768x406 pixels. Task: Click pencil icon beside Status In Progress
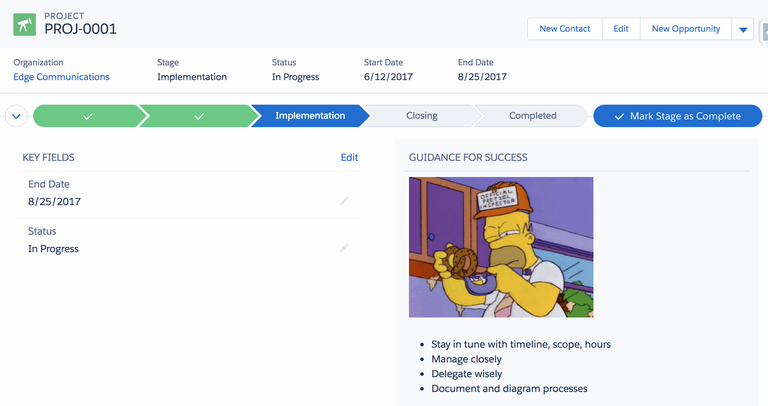click(x=344, y=248)
